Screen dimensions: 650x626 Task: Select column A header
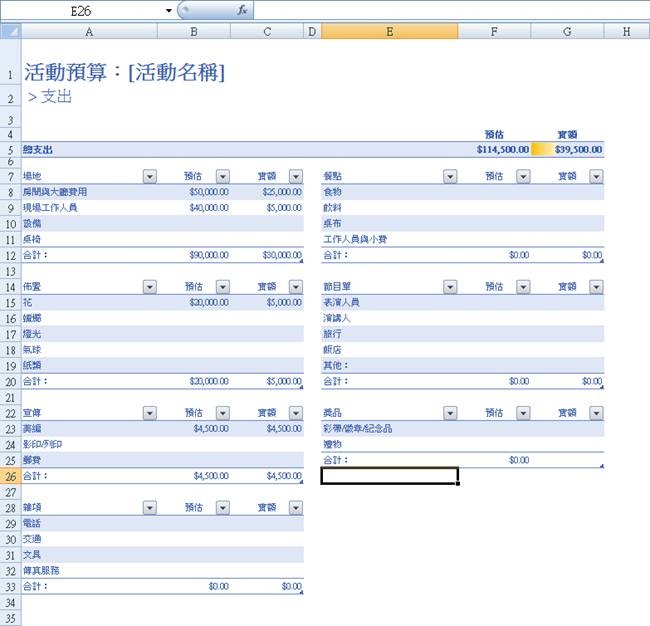pyautogui.click(x=89, y=32)
